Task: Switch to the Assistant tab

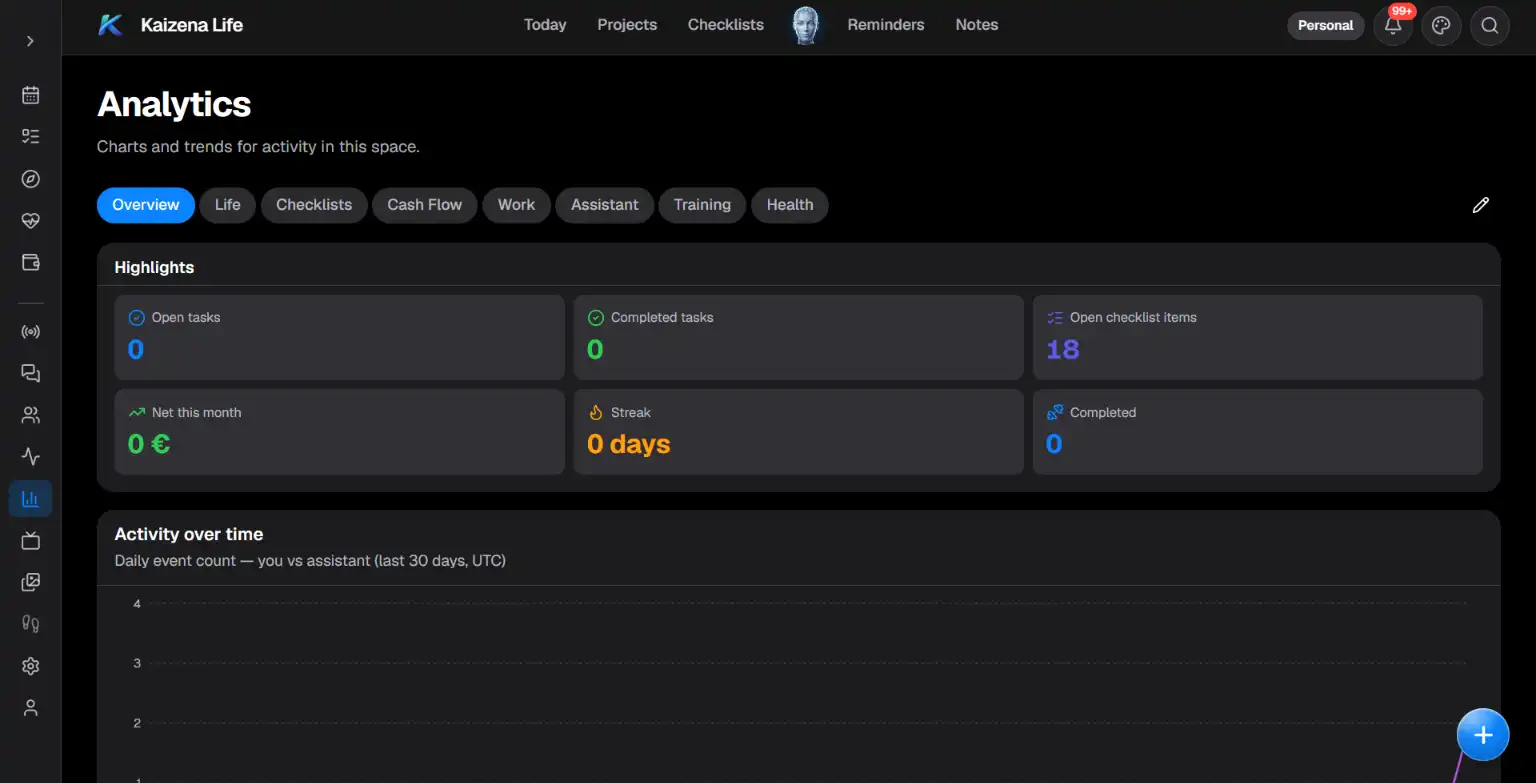Action: click(605, 205)
